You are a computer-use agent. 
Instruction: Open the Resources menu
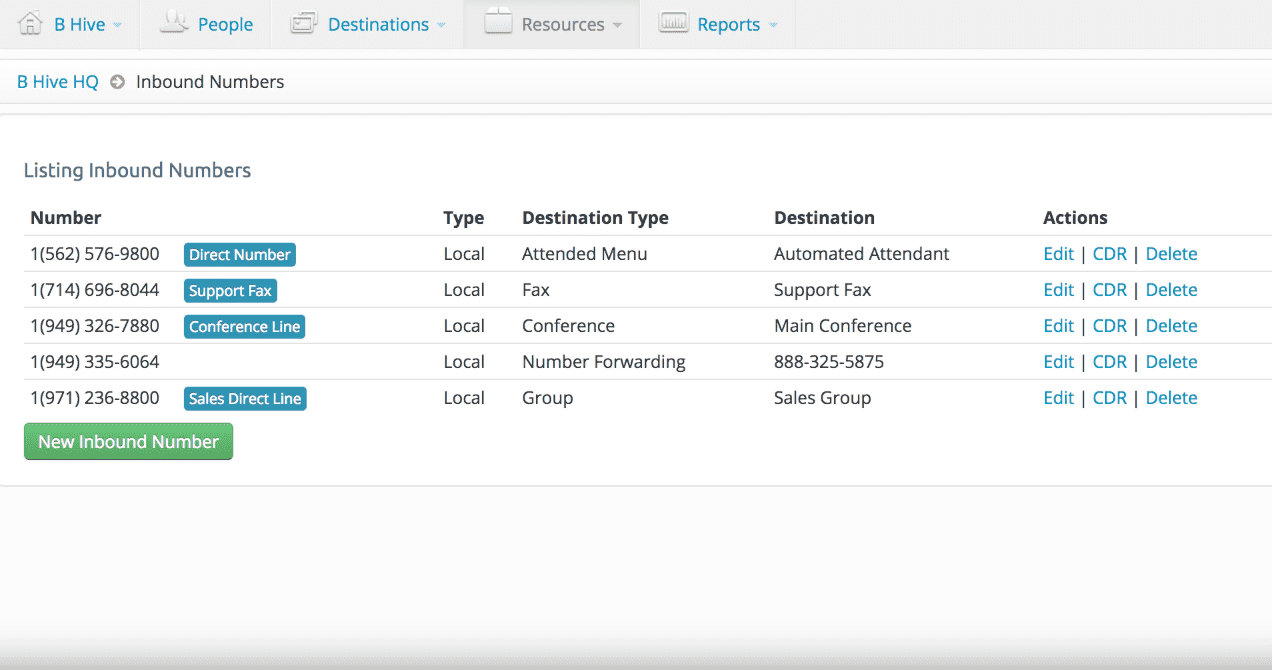(x=563, y=25)
